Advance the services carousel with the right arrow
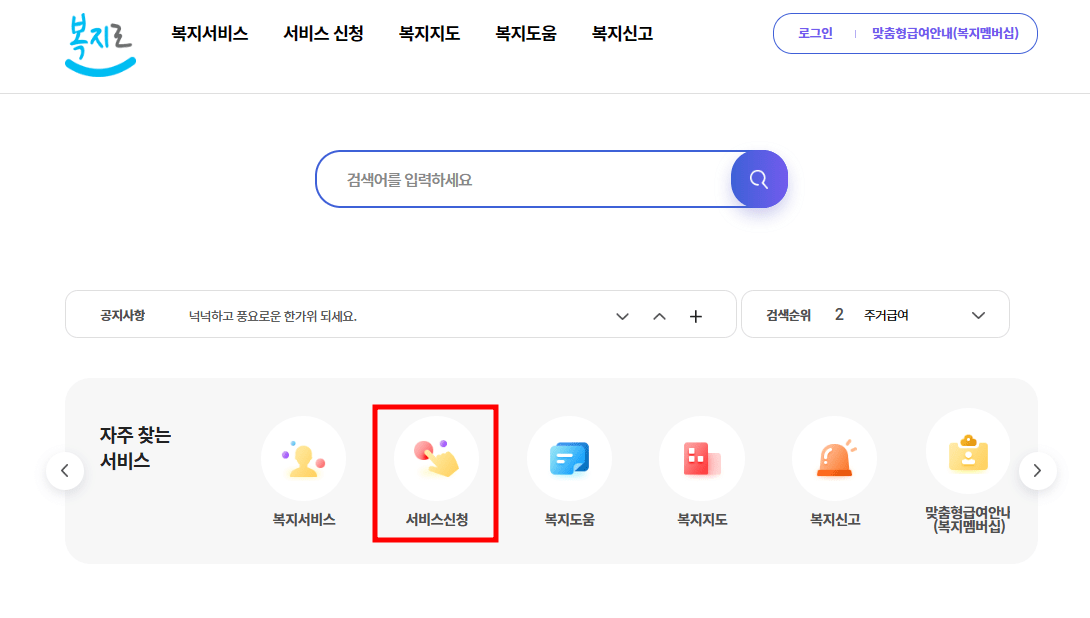Viewport: 1090px width, 618px height. pos(1038,470)
